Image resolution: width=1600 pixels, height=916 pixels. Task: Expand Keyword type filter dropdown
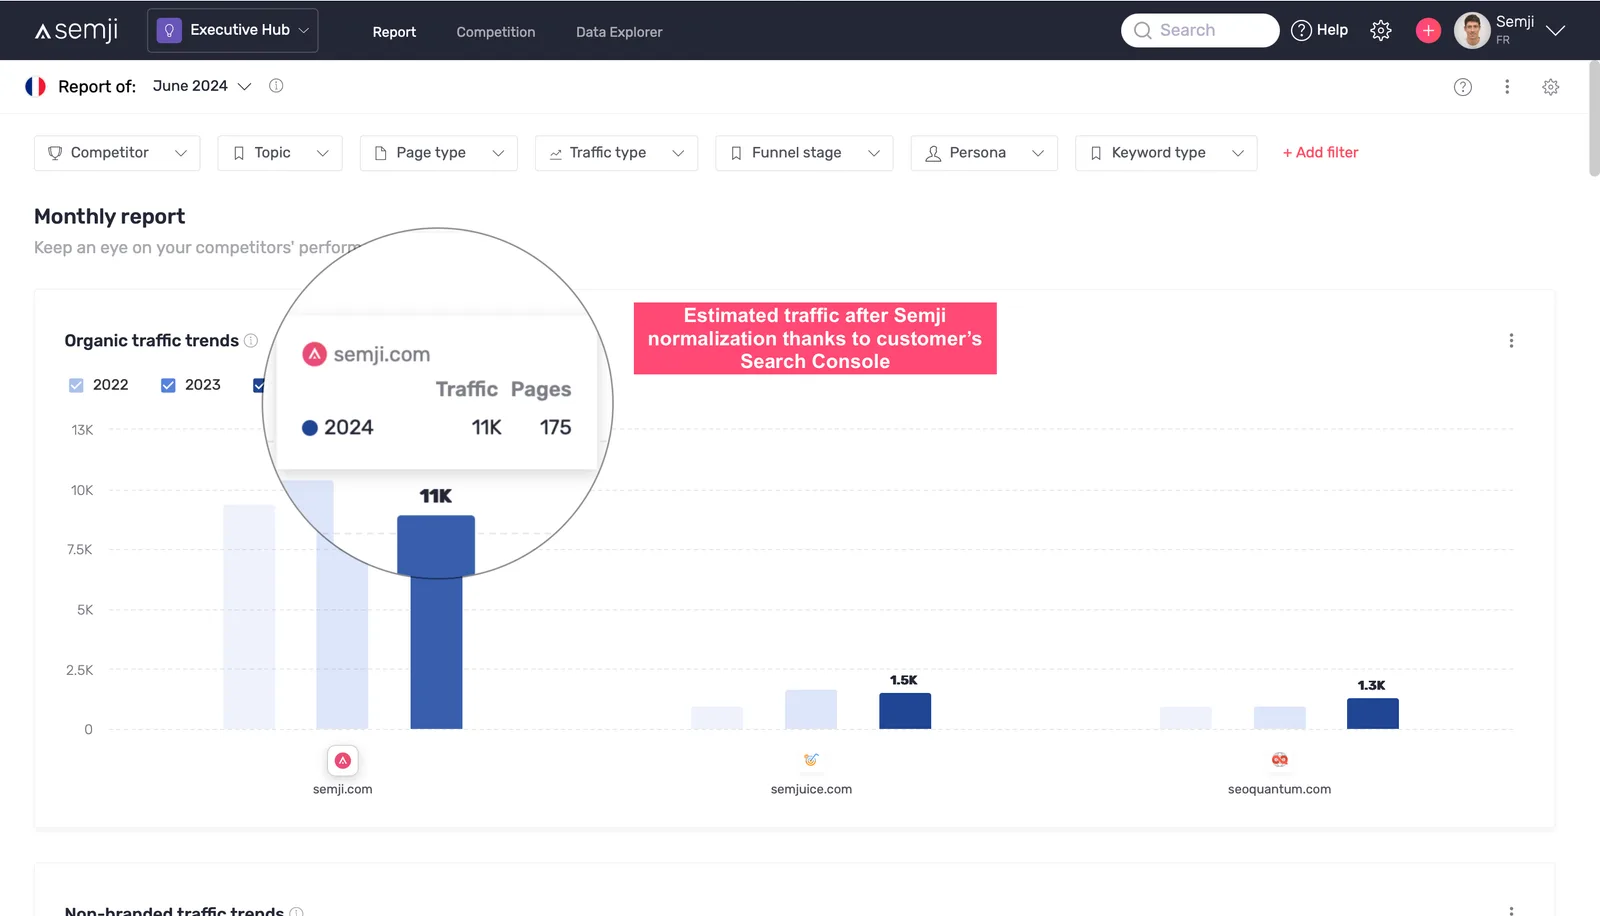1166,153
